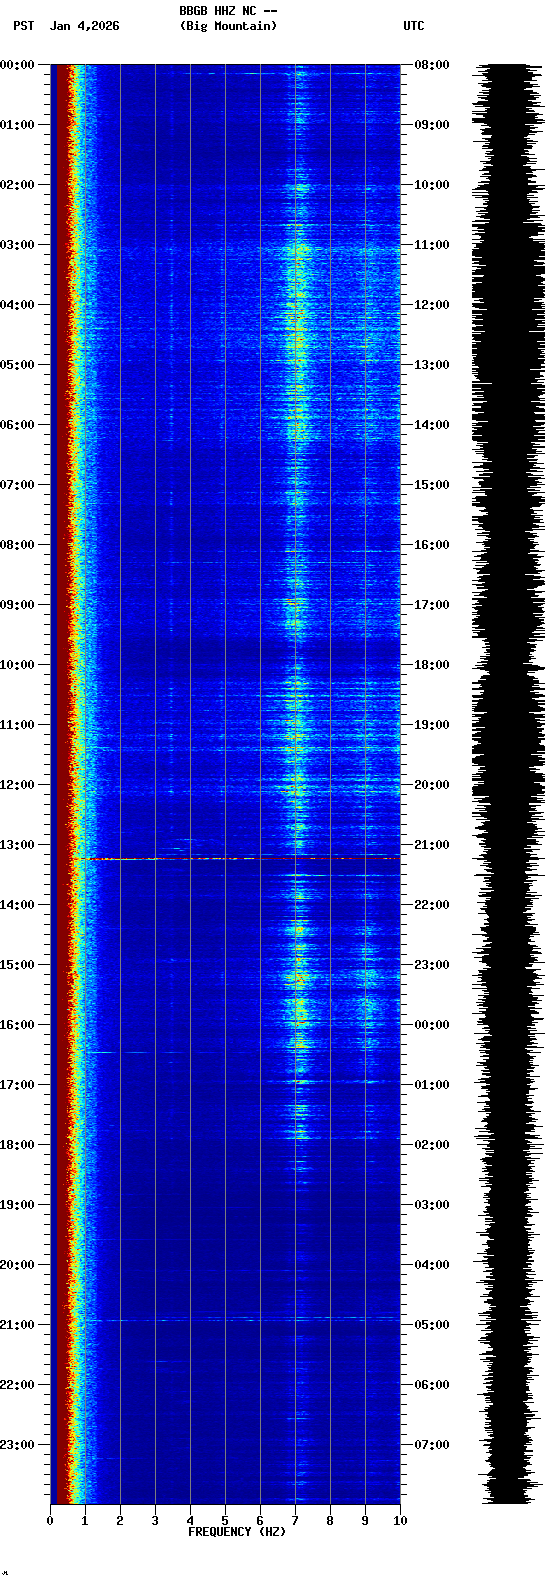Click the PST 06:00 time label
The width and height of the screenshot is (552, 1584).
pyautogui.click(x=18, y=425)
